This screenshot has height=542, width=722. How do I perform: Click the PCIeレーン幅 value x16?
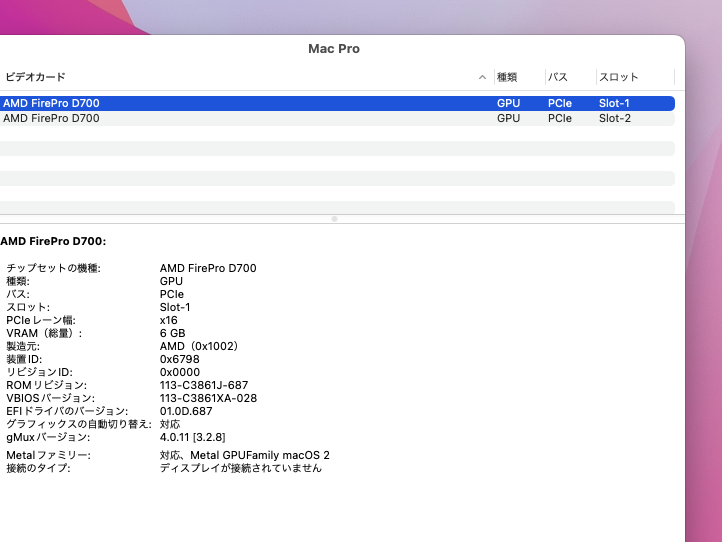coord(169,320)
